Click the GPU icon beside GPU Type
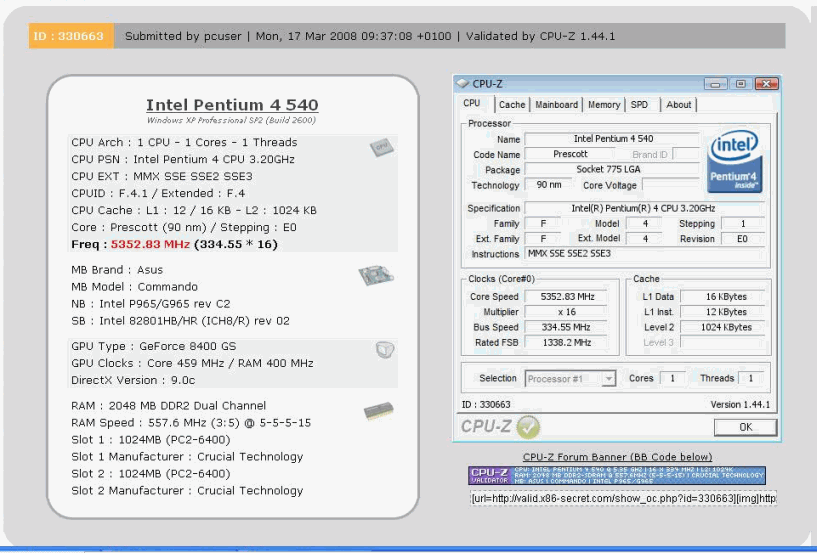Image resolution: width=817 pixels, height=553 pixels. tap(385, 349)
